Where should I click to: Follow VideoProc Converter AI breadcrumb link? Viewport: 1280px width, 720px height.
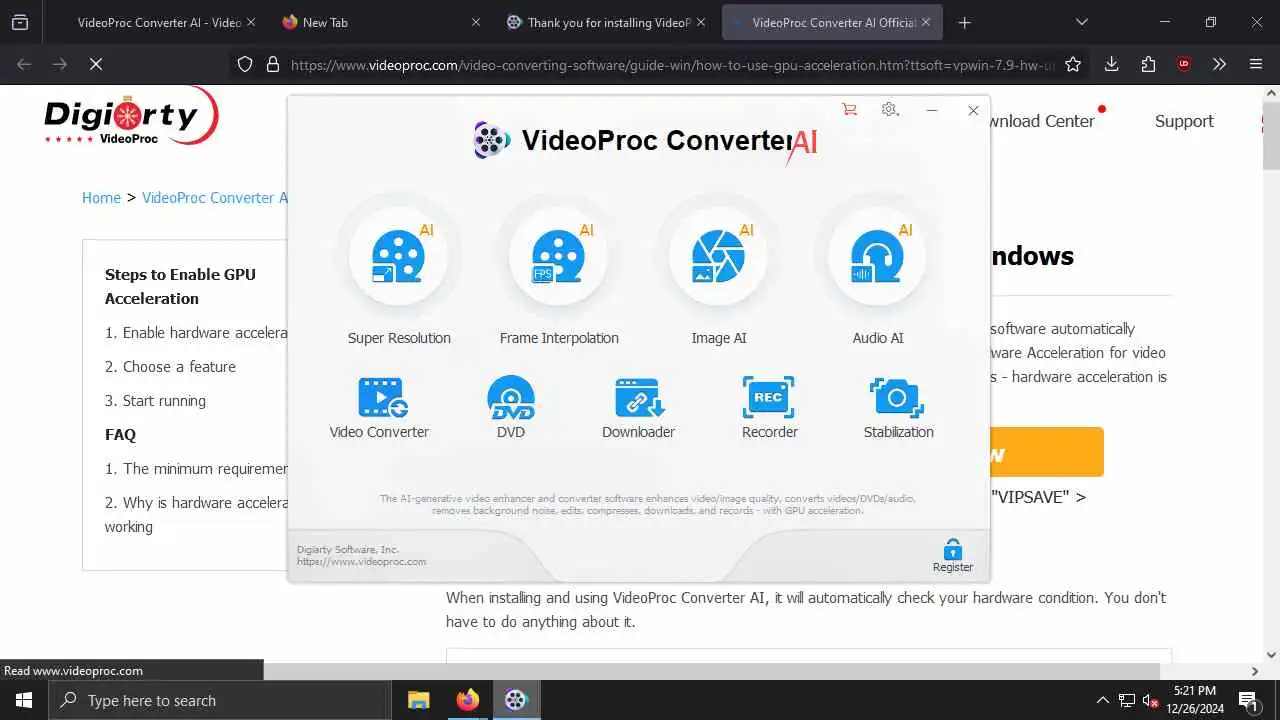tap(214, 198)
